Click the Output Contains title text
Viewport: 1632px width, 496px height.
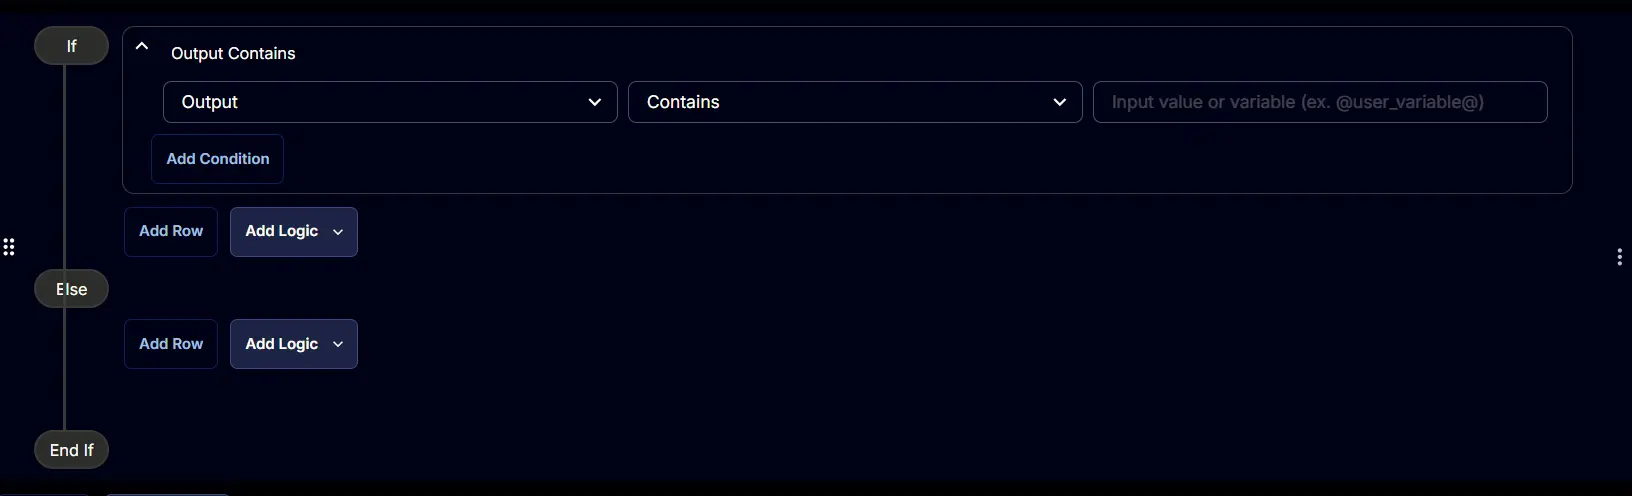(x=233, y=54)
